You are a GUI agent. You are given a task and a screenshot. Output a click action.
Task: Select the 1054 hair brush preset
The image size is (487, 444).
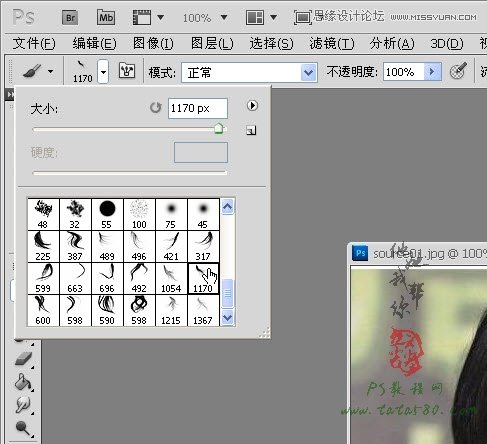coord(171,278)
